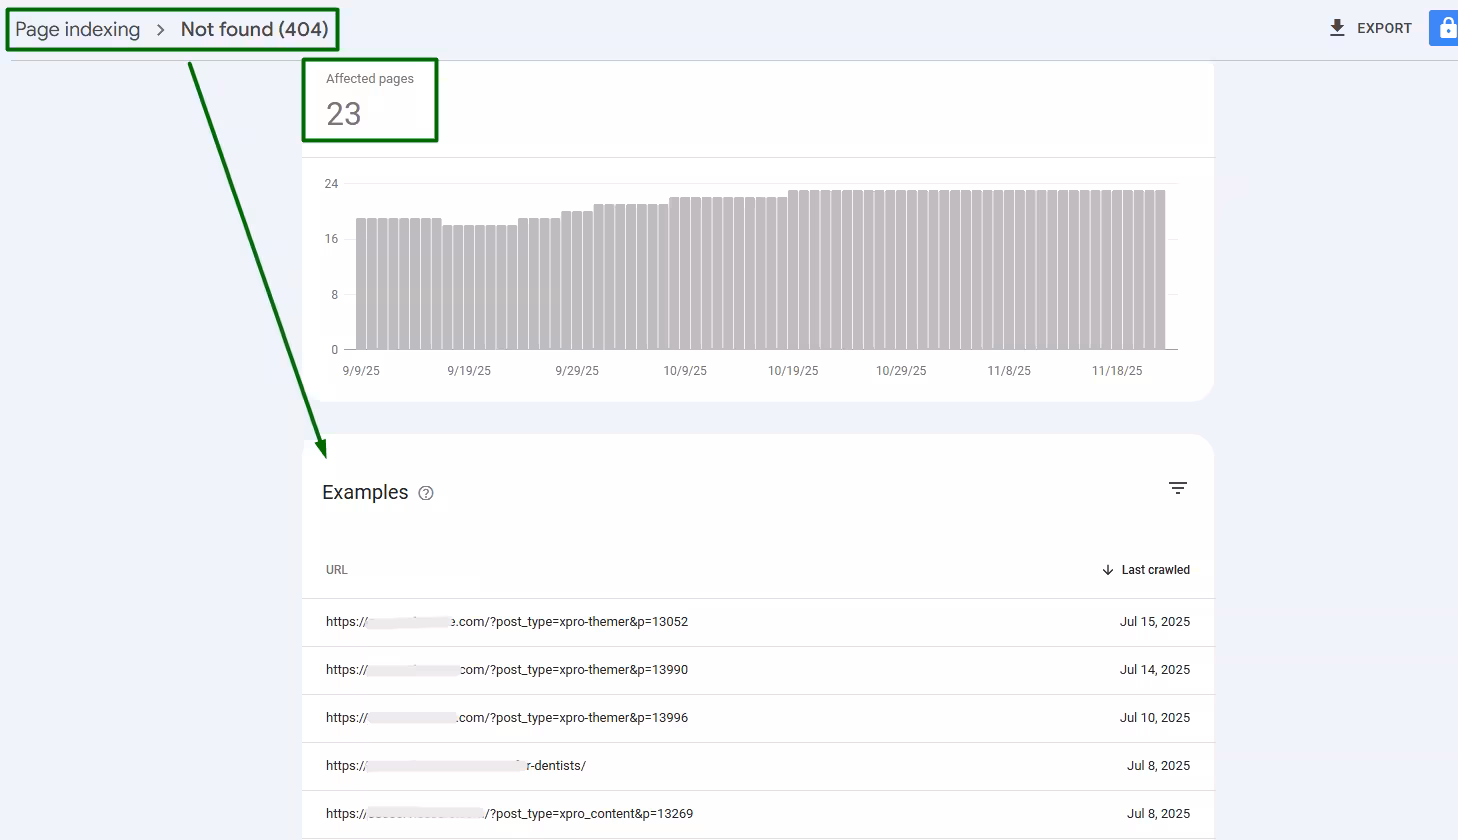
Task: Toggle the Affected pages metric card
Action: pos(369,100)
